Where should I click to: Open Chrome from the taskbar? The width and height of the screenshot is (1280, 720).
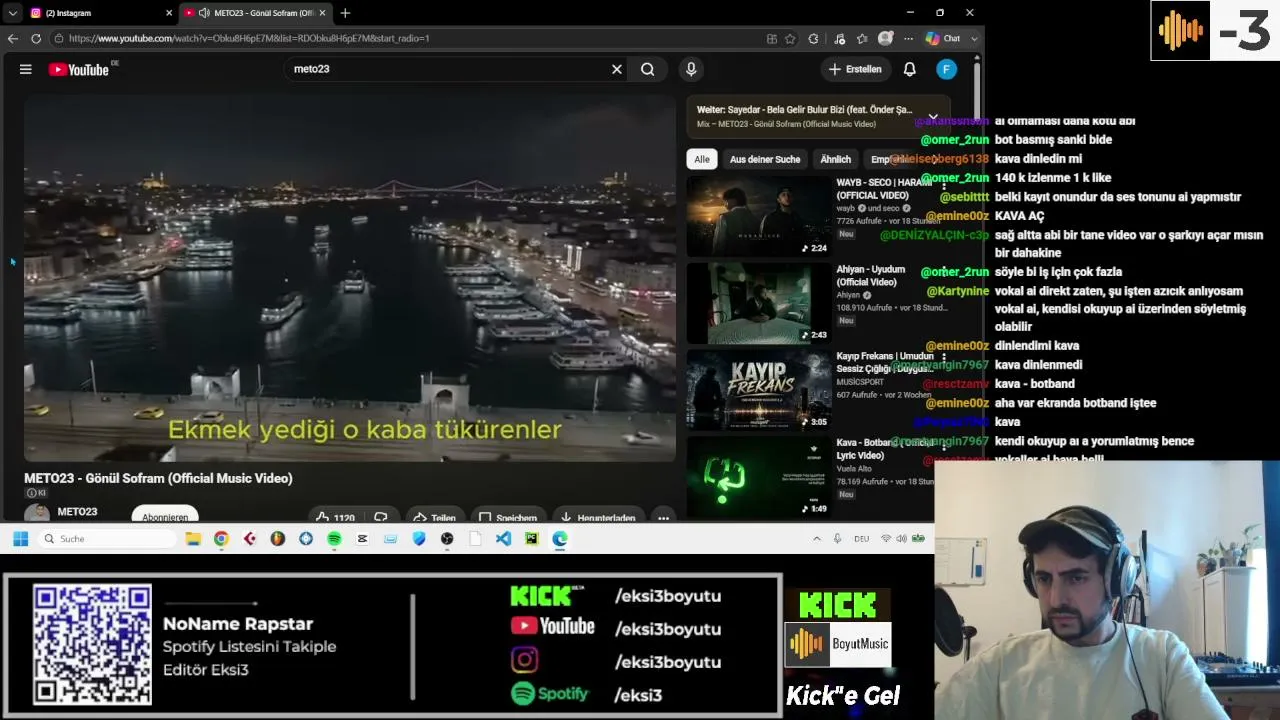click(x=221, y=539)
